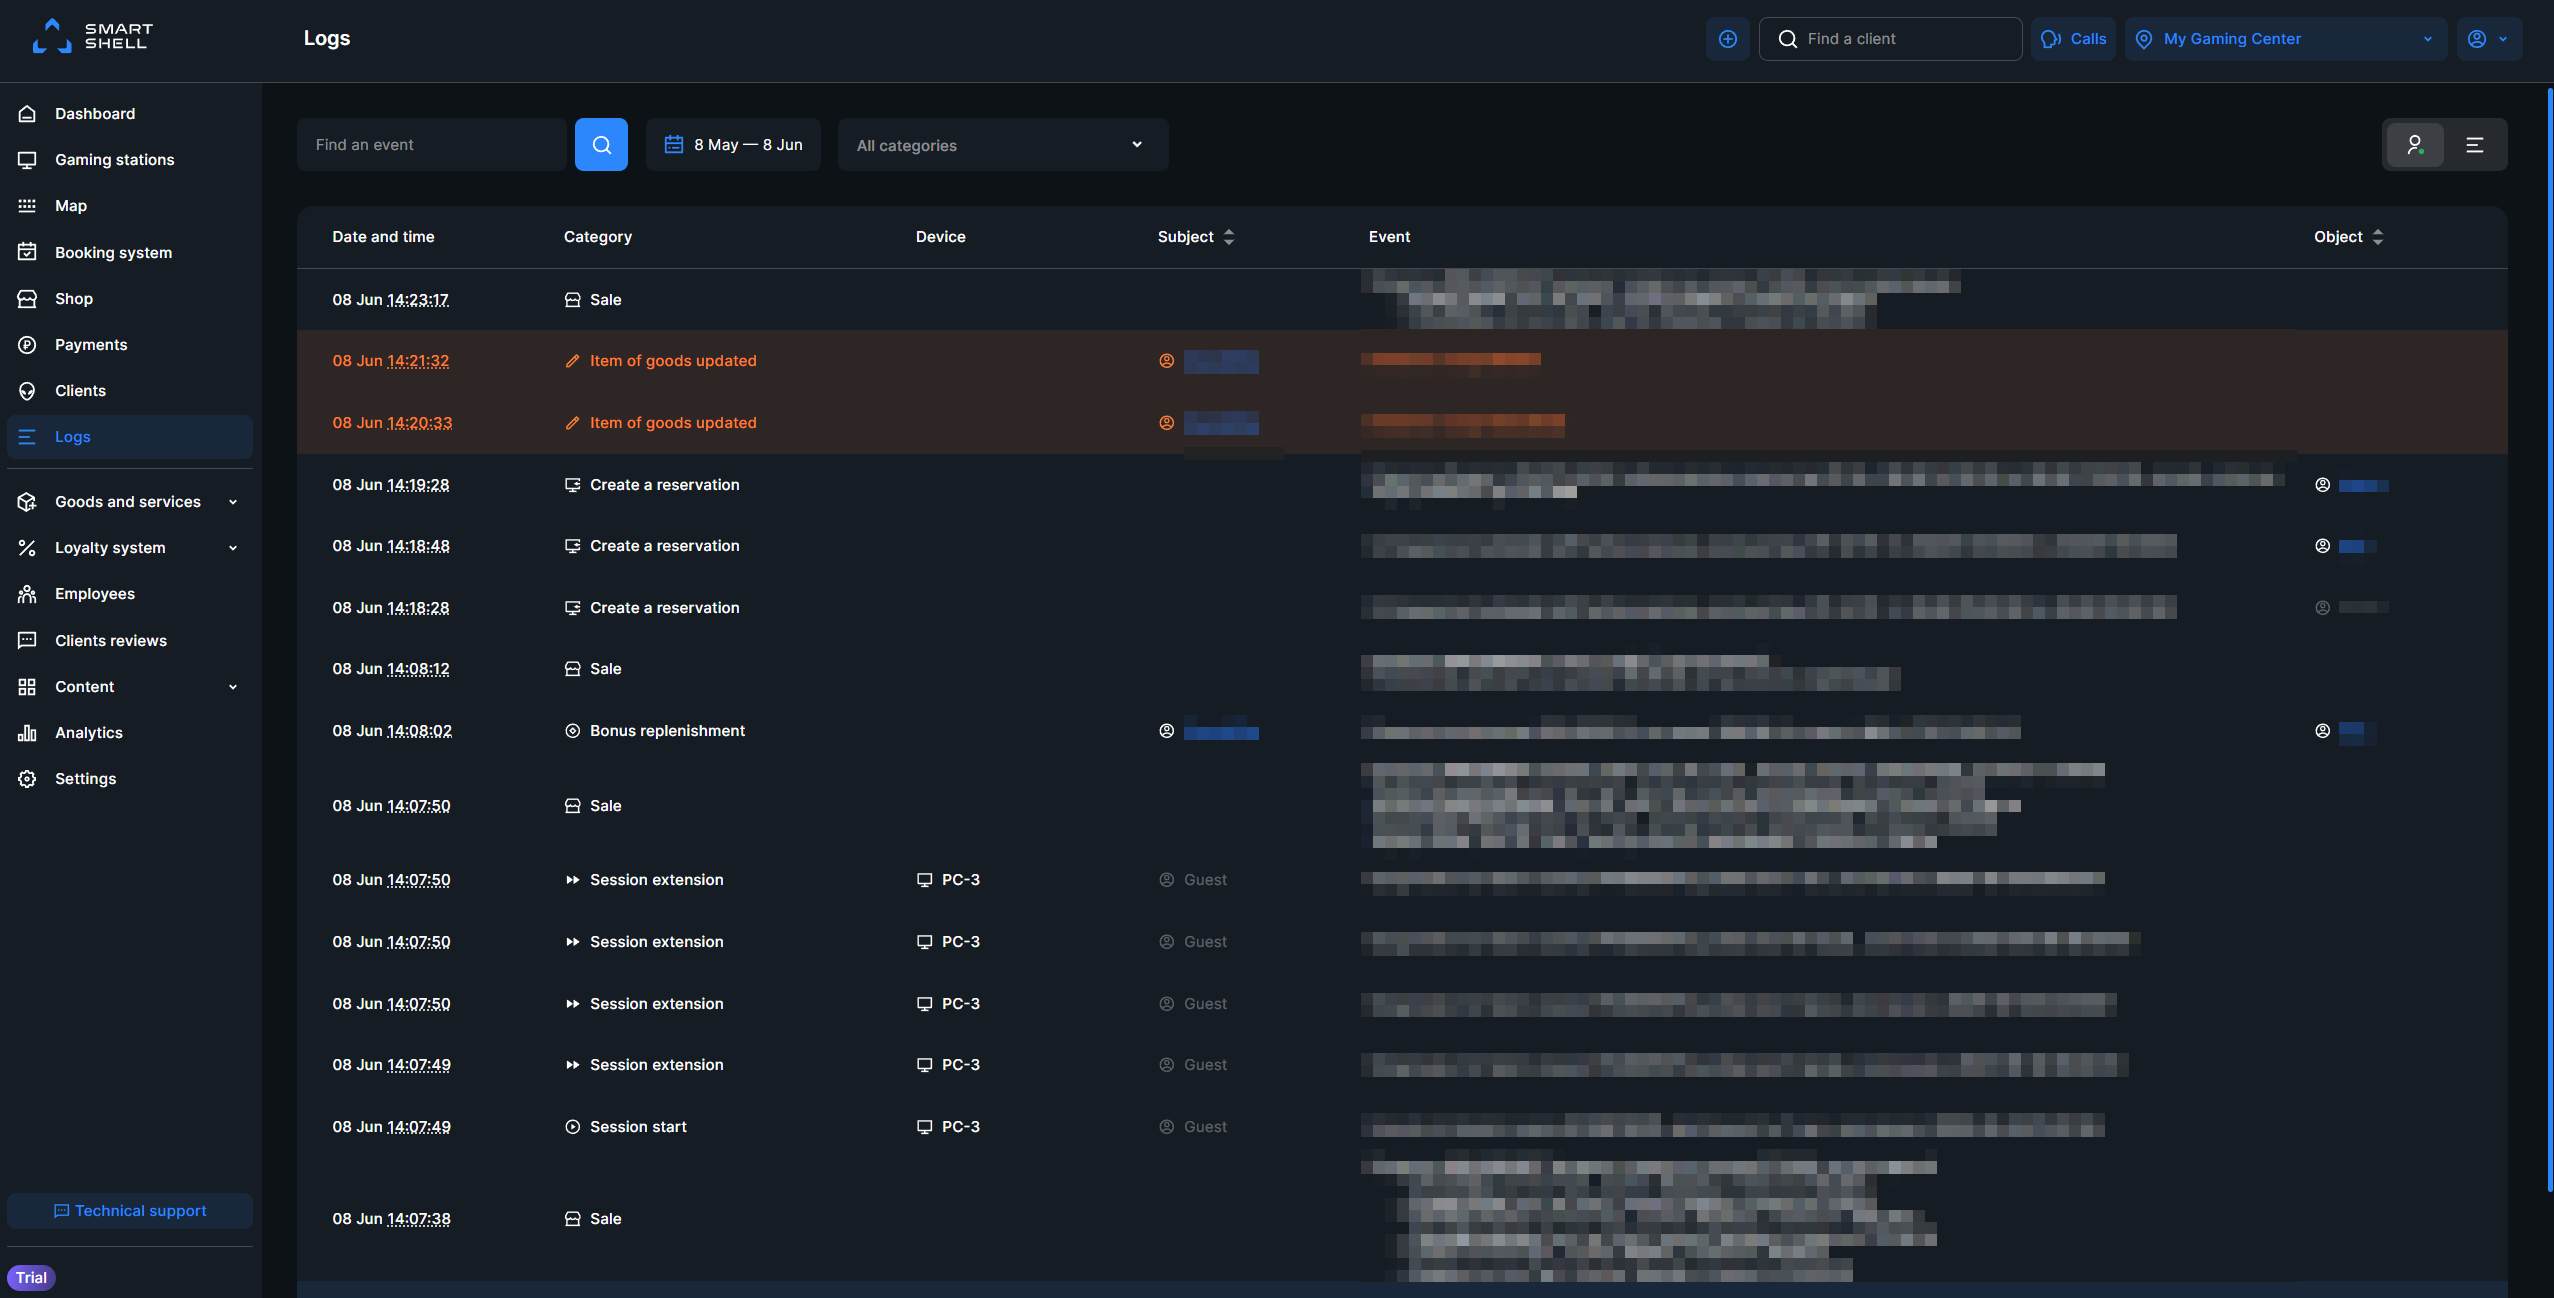Click the Booking system calendar icon

point(27,252)
